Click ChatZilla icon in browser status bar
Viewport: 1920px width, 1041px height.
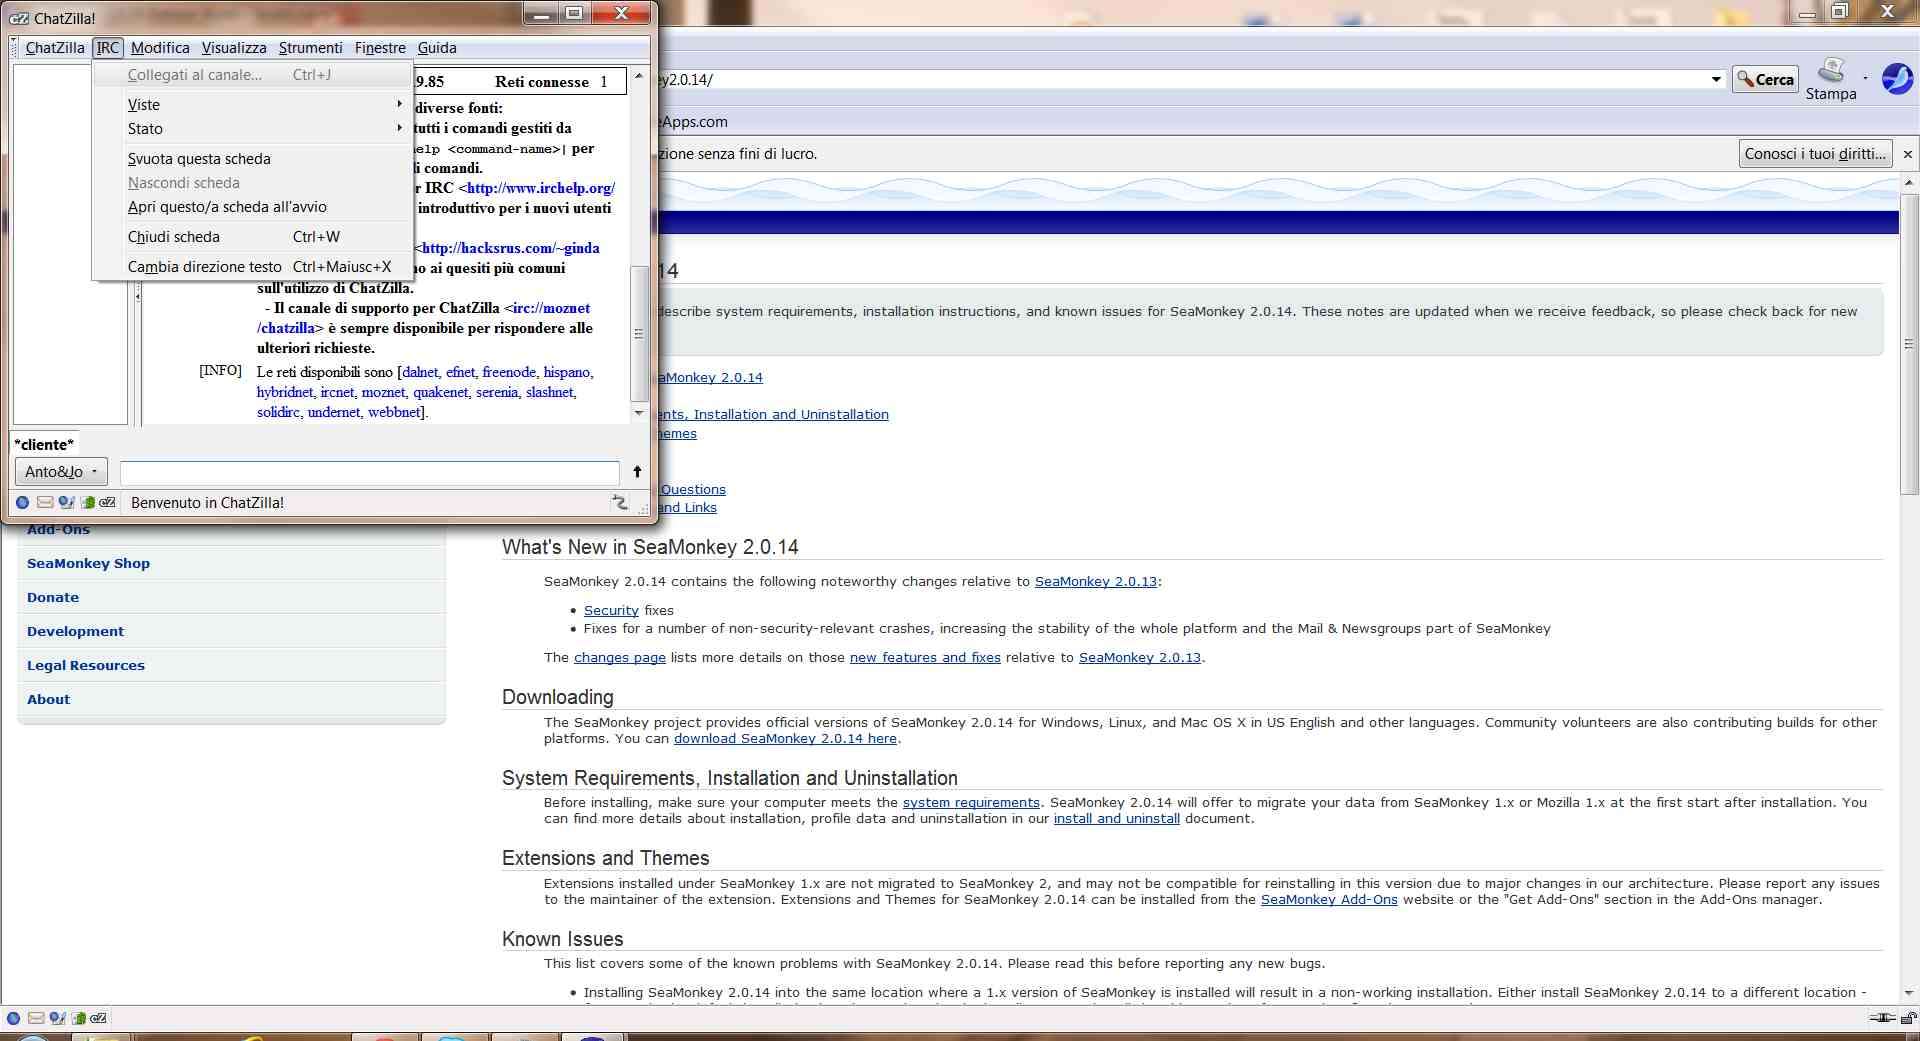(x=98, y=1018)
